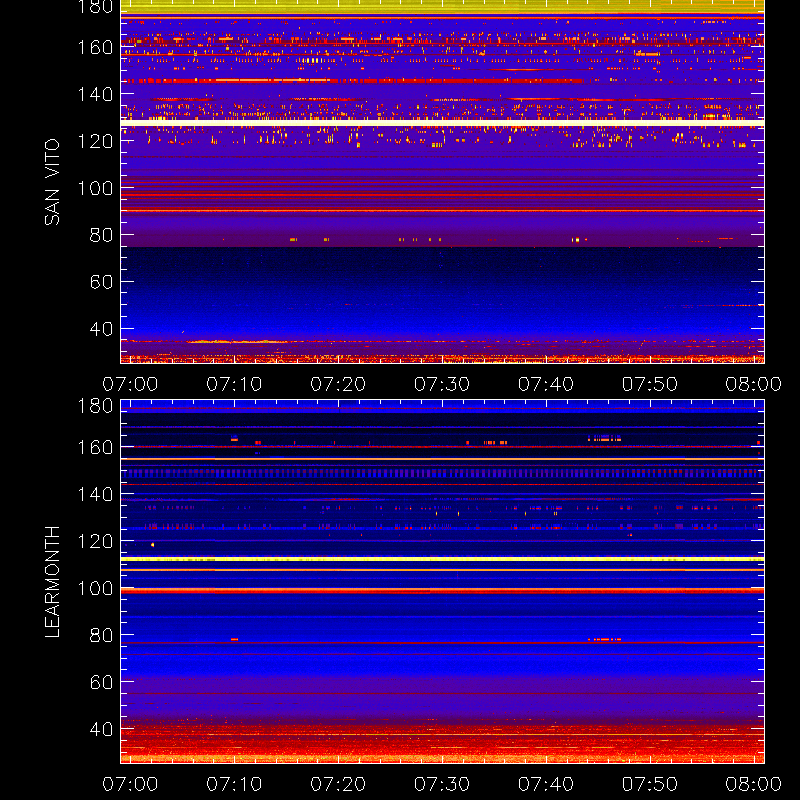Select the 40 tick label on San Vito axis

tap(101, 329)
